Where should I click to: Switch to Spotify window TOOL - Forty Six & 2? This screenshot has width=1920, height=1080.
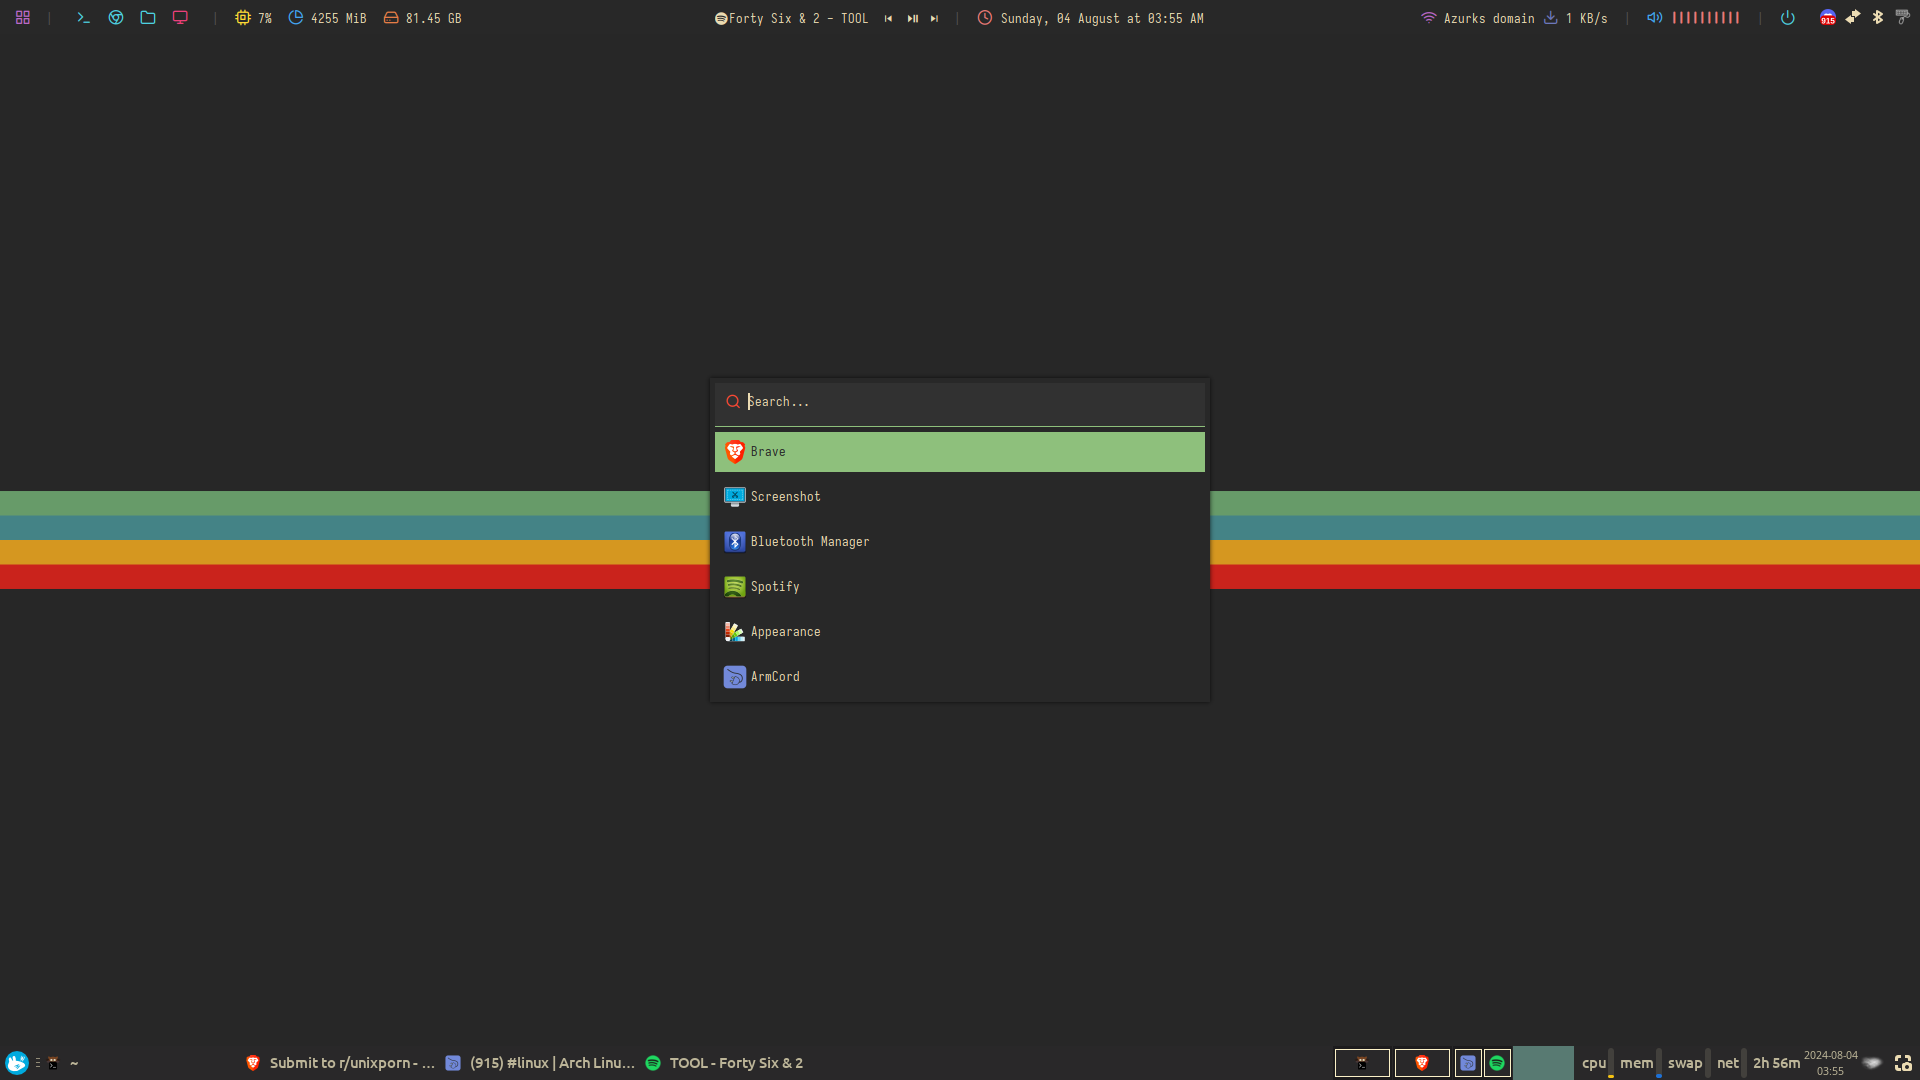click(725, 1063)
